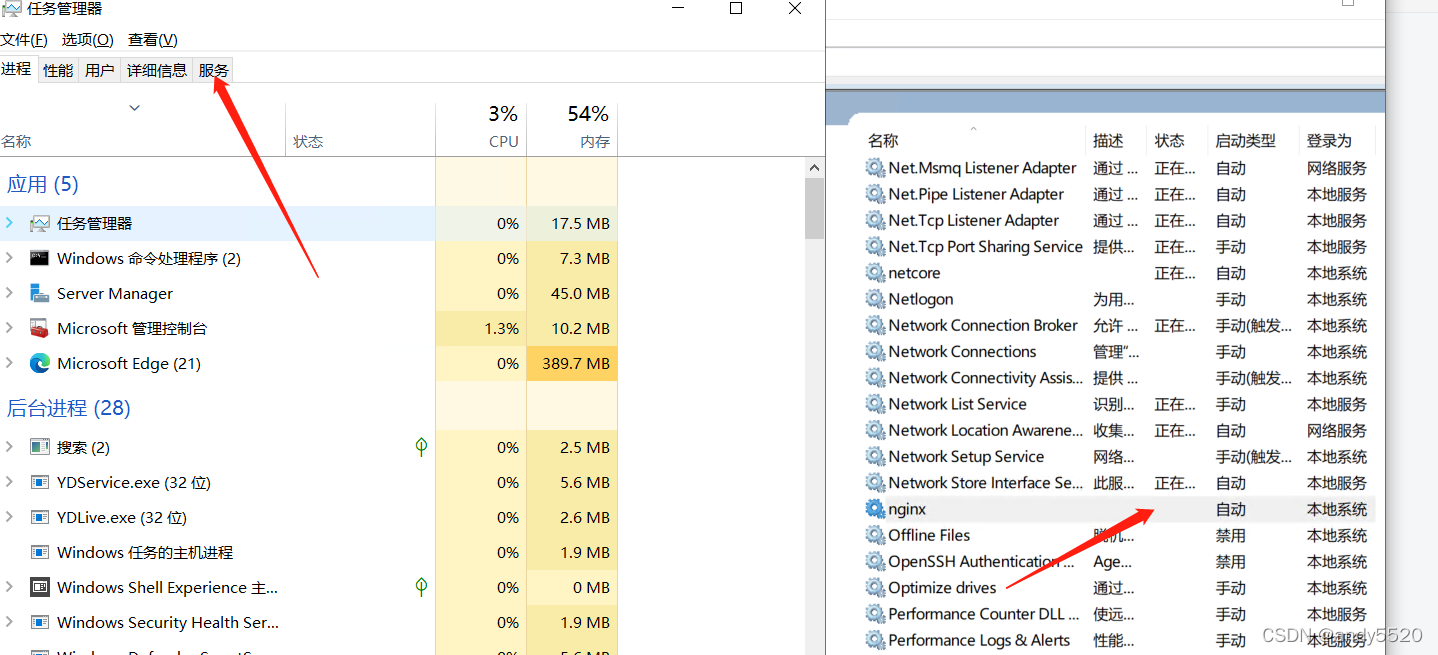
Task: Click the Microsoft Management Console icon
Action: [x=40, y=329]
